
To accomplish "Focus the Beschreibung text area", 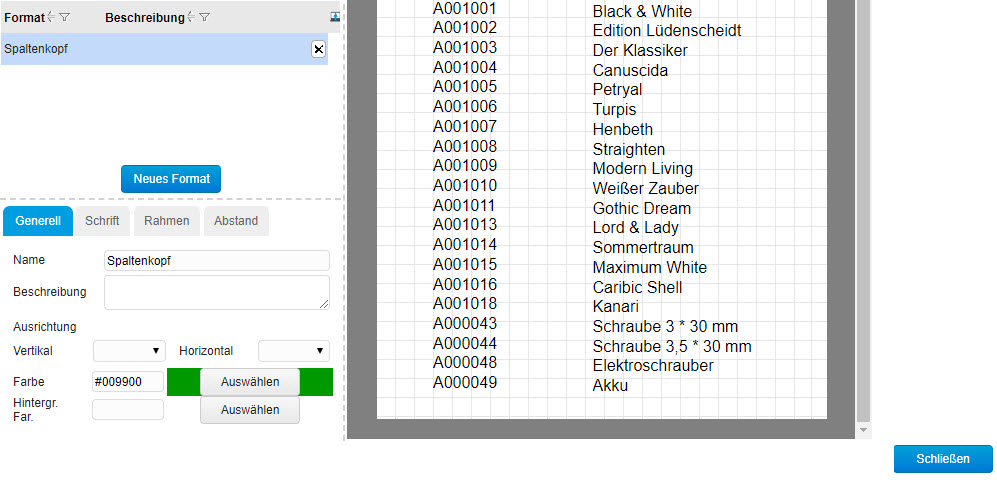I will tap(217, 292).
